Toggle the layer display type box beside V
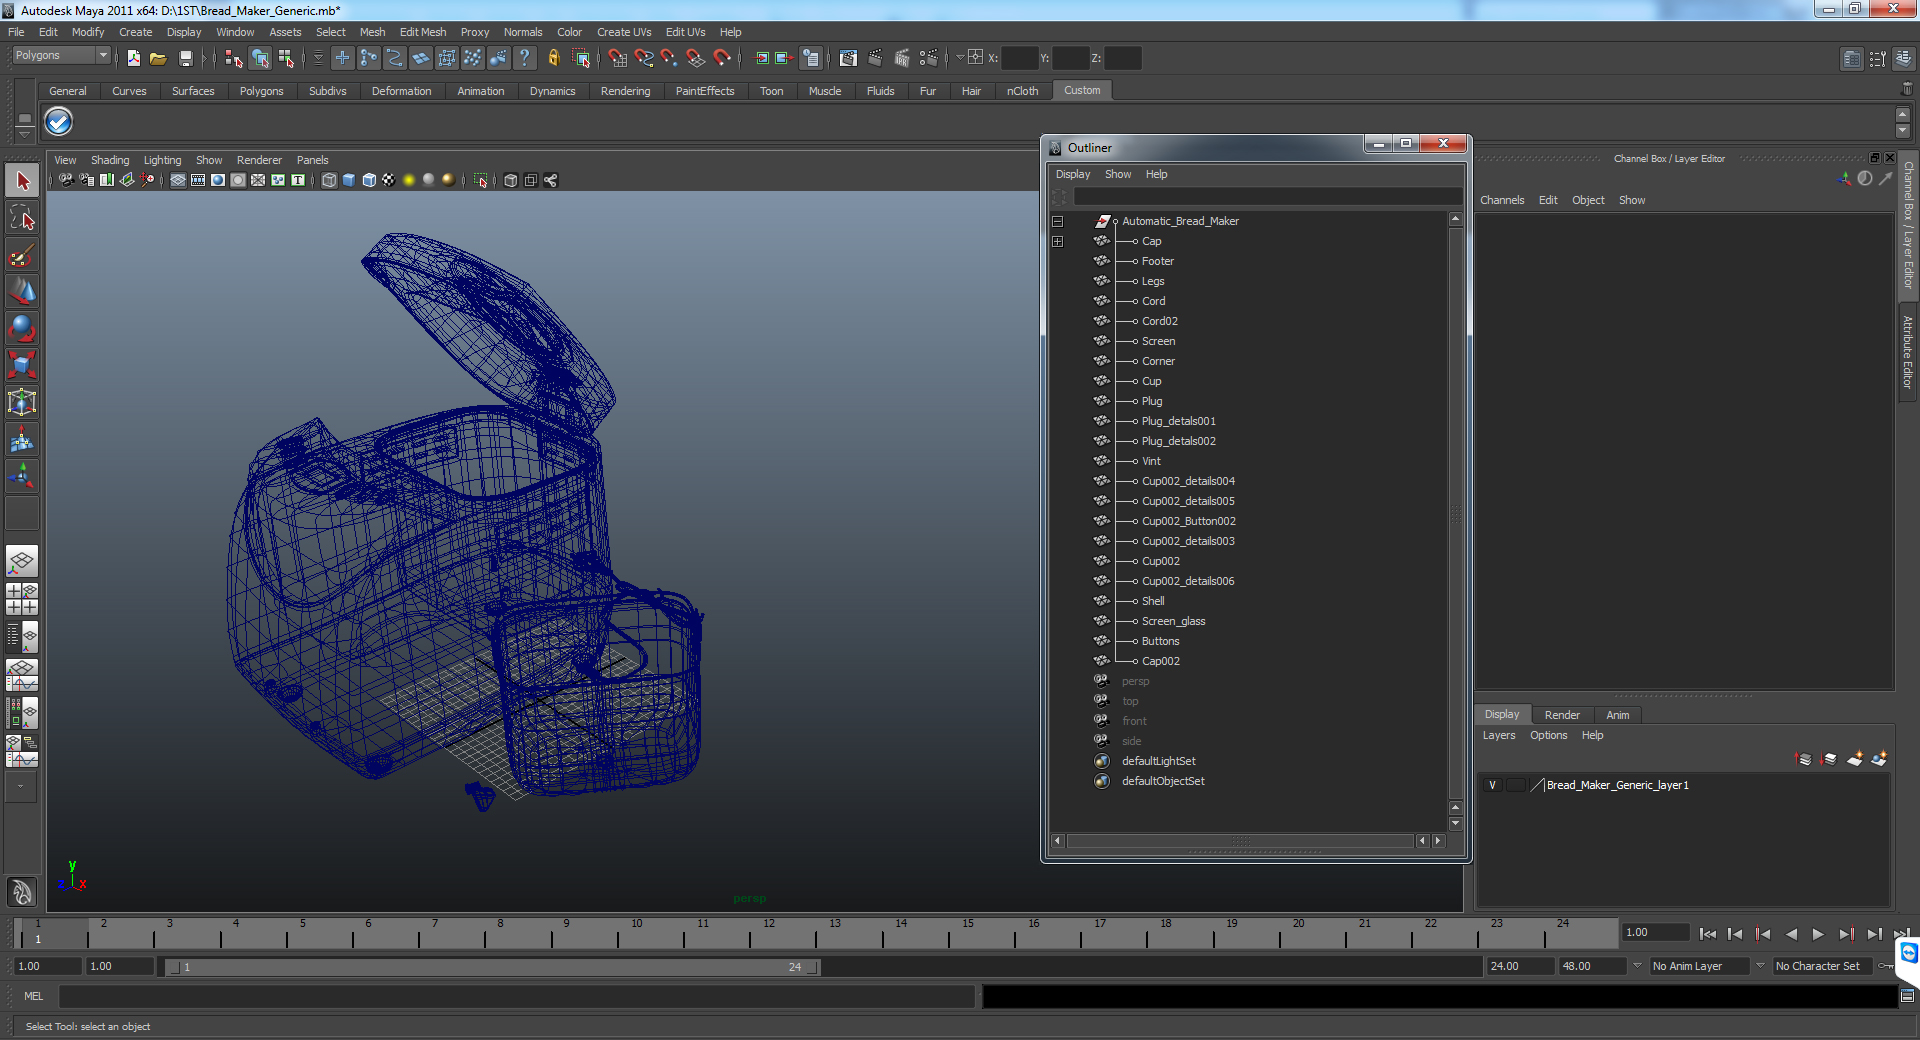1920x1040 pixels. (x=1516, y=785)
